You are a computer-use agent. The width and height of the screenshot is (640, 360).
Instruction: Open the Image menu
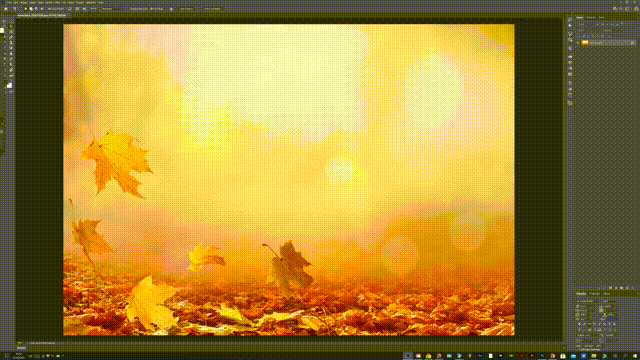pos(23,2)
